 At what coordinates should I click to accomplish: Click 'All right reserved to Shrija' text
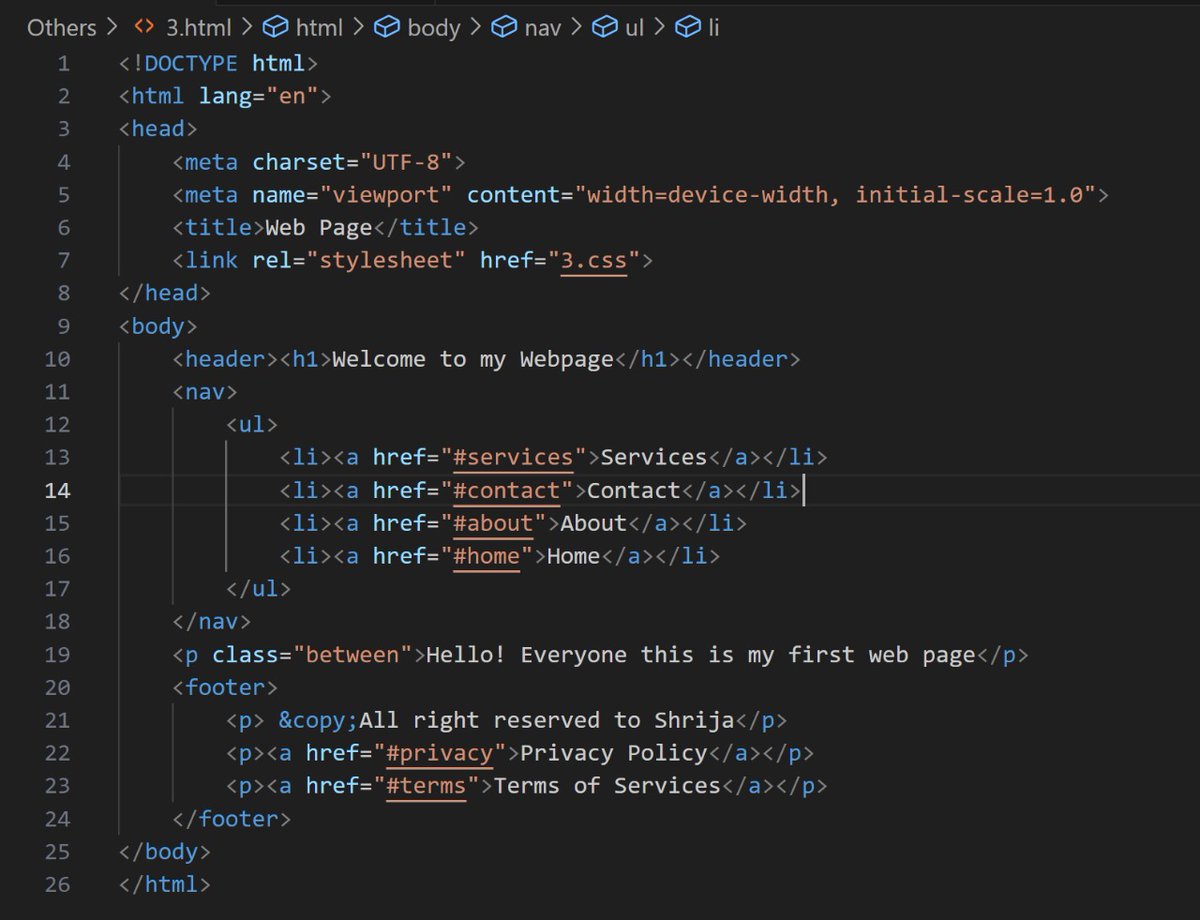pos(547,720)
